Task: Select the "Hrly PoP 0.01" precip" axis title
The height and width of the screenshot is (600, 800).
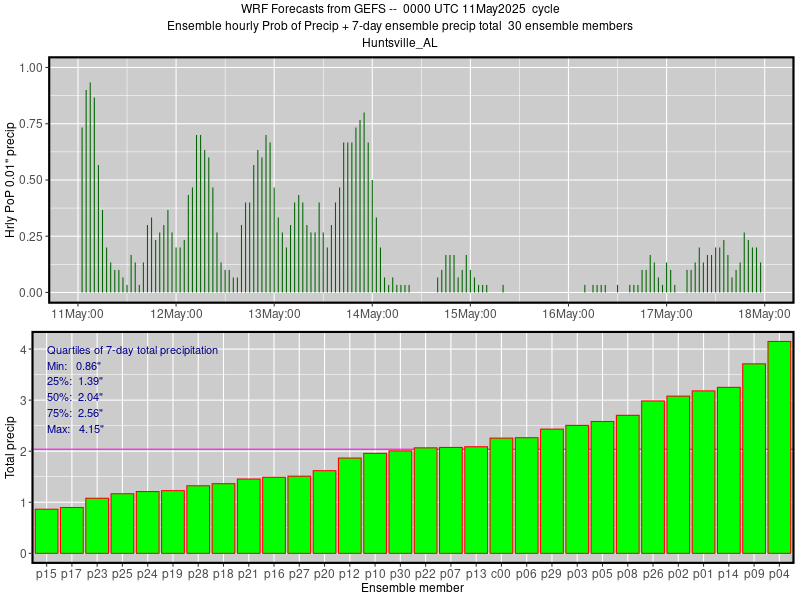Action: tap(10, 180)
